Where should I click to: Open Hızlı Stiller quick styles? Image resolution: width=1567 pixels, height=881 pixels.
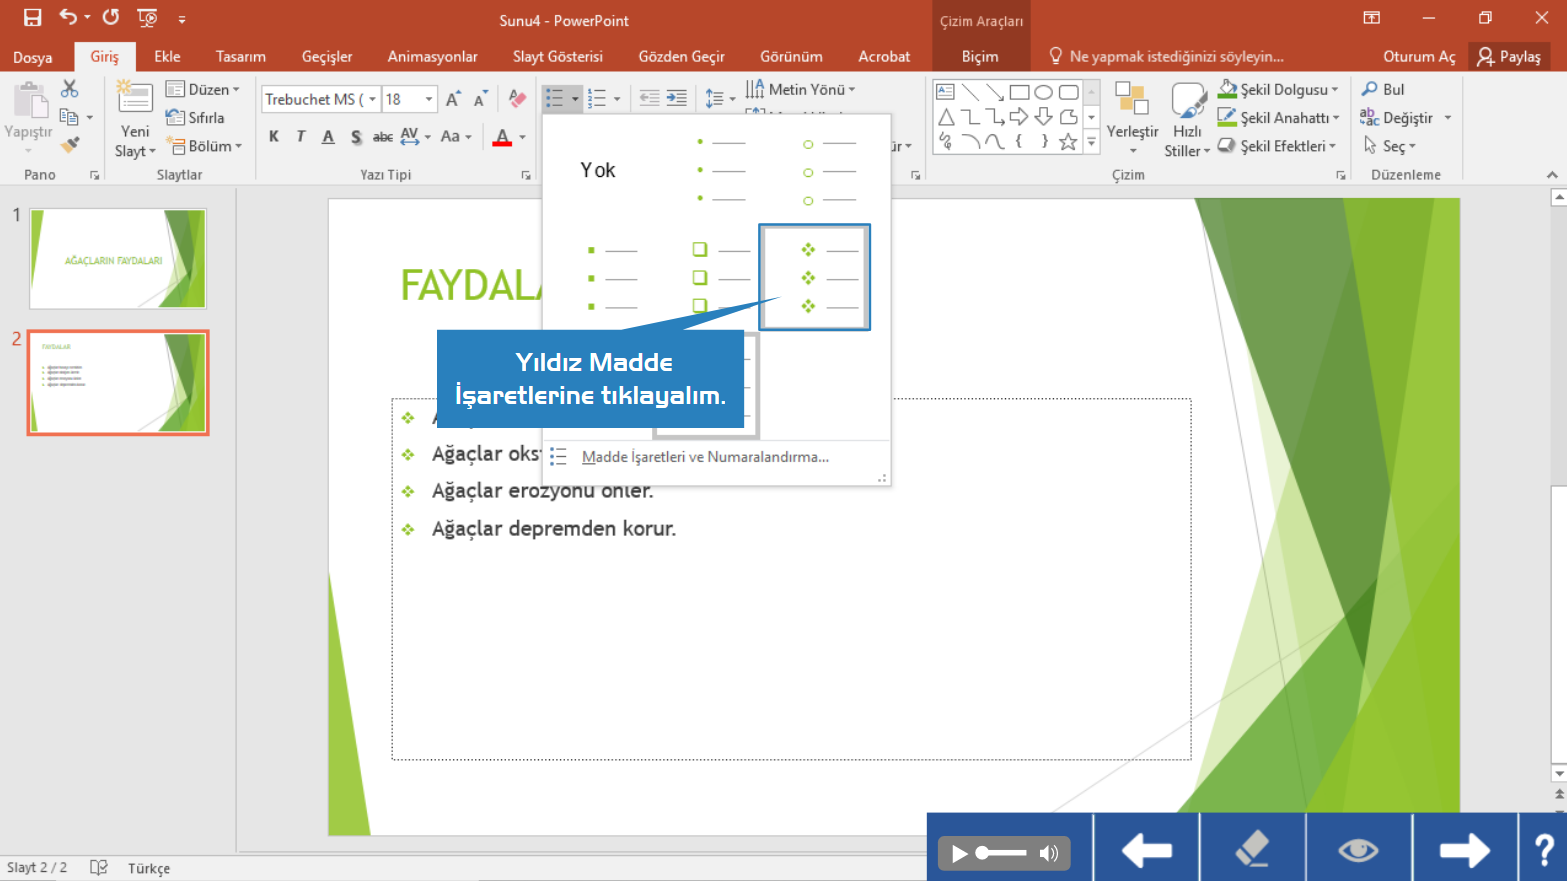tap(1187, 118)
